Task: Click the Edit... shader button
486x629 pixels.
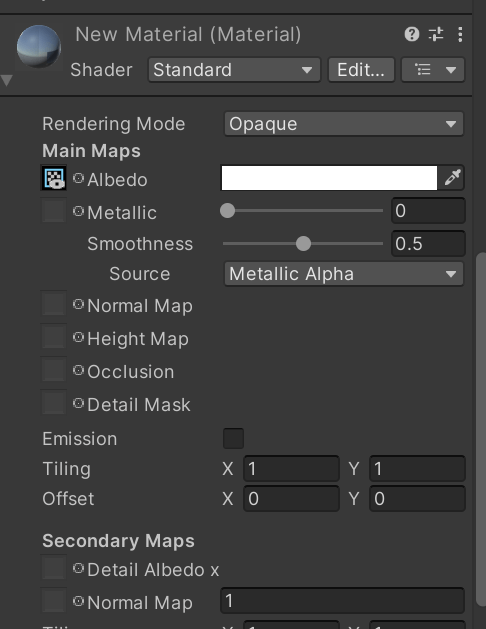Action: click(361, 70)
